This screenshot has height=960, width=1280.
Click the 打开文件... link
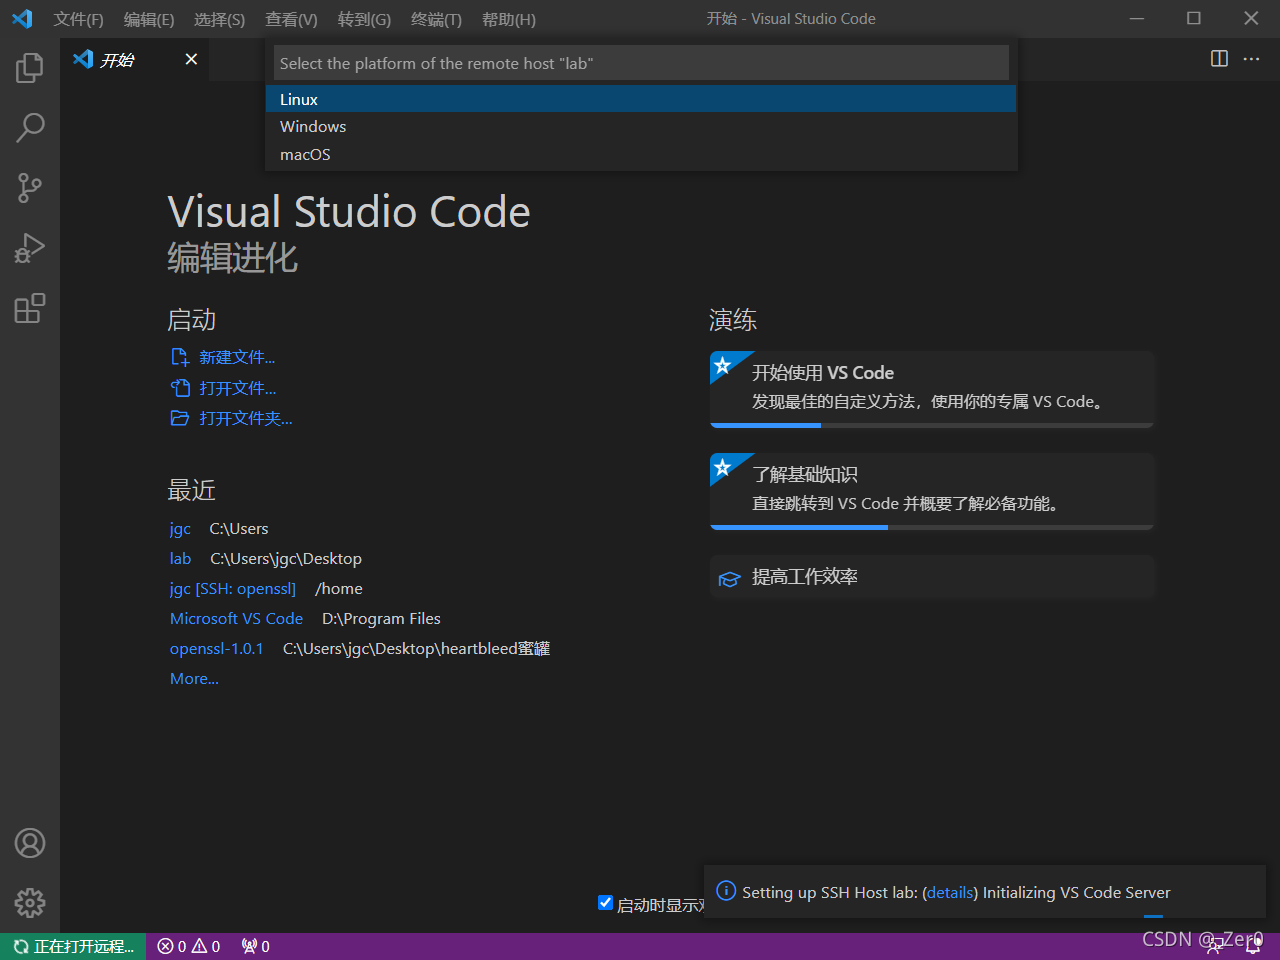click(x=237, y=388)
